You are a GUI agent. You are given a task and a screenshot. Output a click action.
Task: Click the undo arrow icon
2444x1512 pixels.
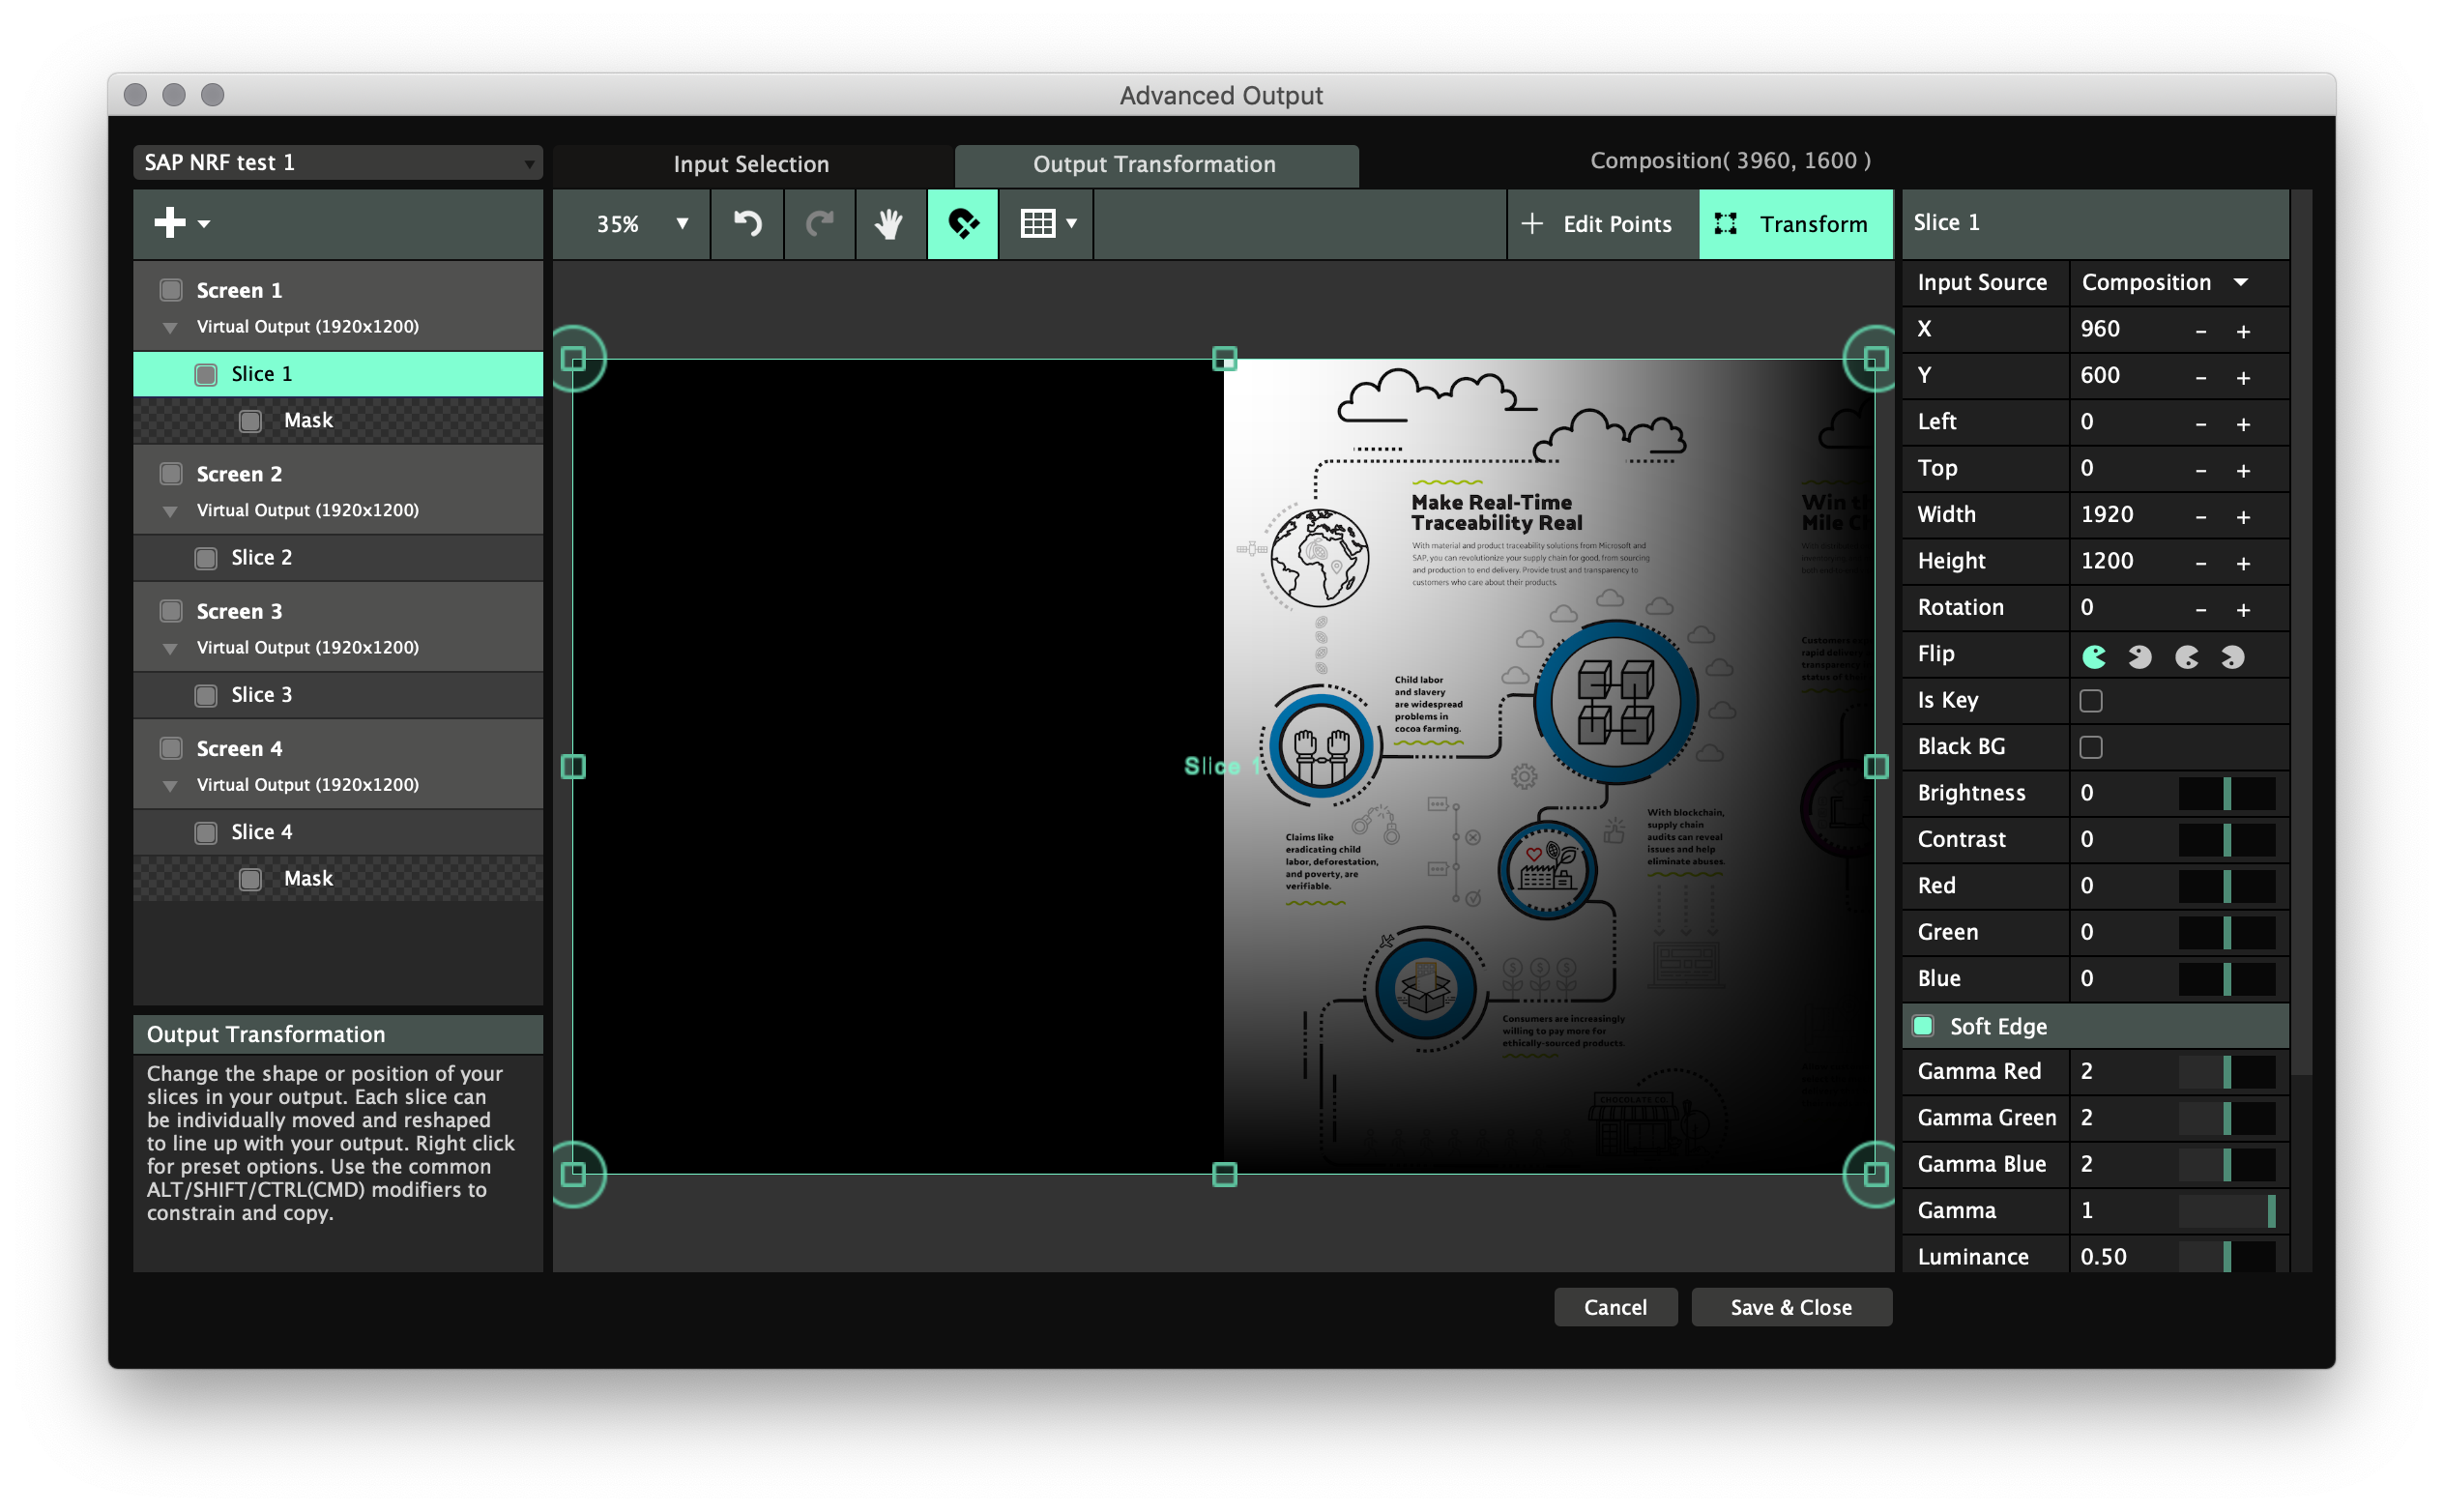(747, 224)
